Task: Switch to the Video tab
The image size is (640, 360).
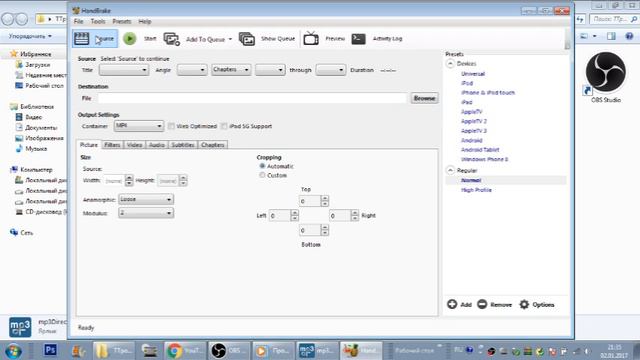Action: [134, 145]
